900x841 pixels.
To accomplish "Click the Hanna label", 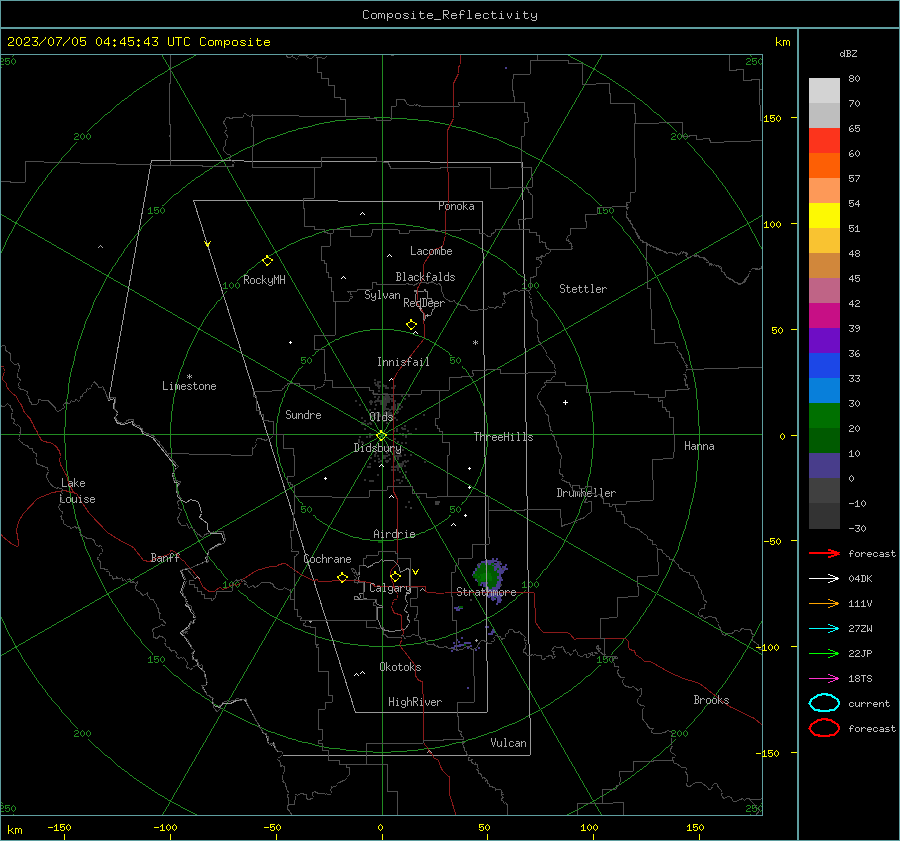I will pyautogui.click(x=699, y=446).
